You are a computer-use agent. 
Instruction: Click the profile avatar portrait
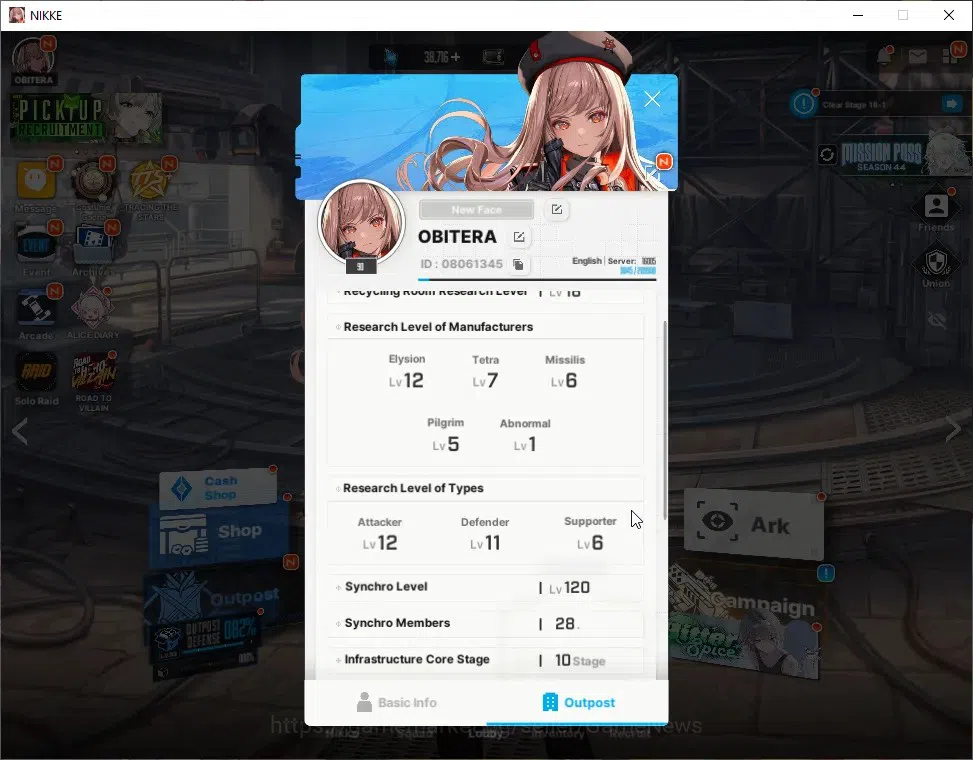(361, 223)
